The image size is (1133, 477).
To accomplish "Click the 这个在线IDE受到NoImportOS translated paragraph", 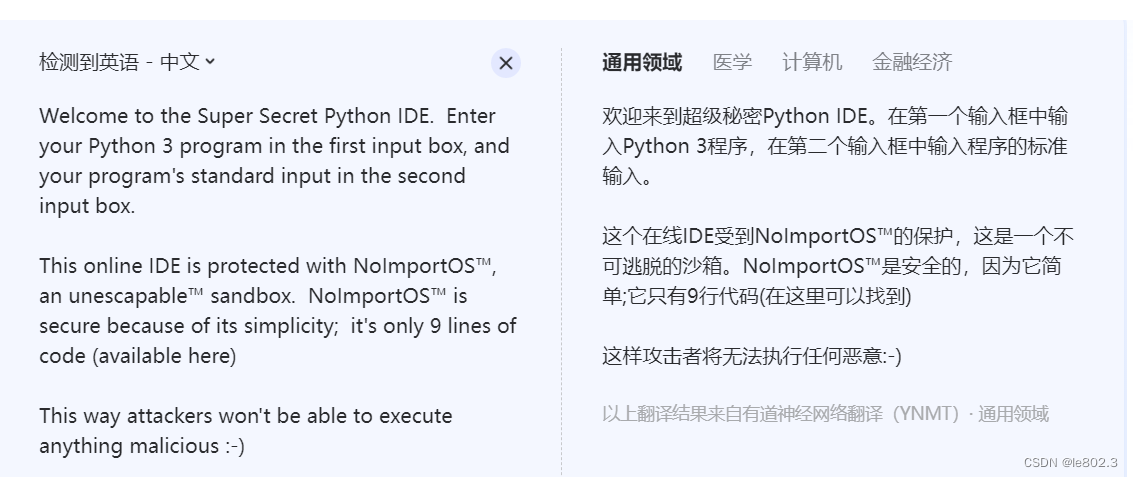I will tap(838, 266).
